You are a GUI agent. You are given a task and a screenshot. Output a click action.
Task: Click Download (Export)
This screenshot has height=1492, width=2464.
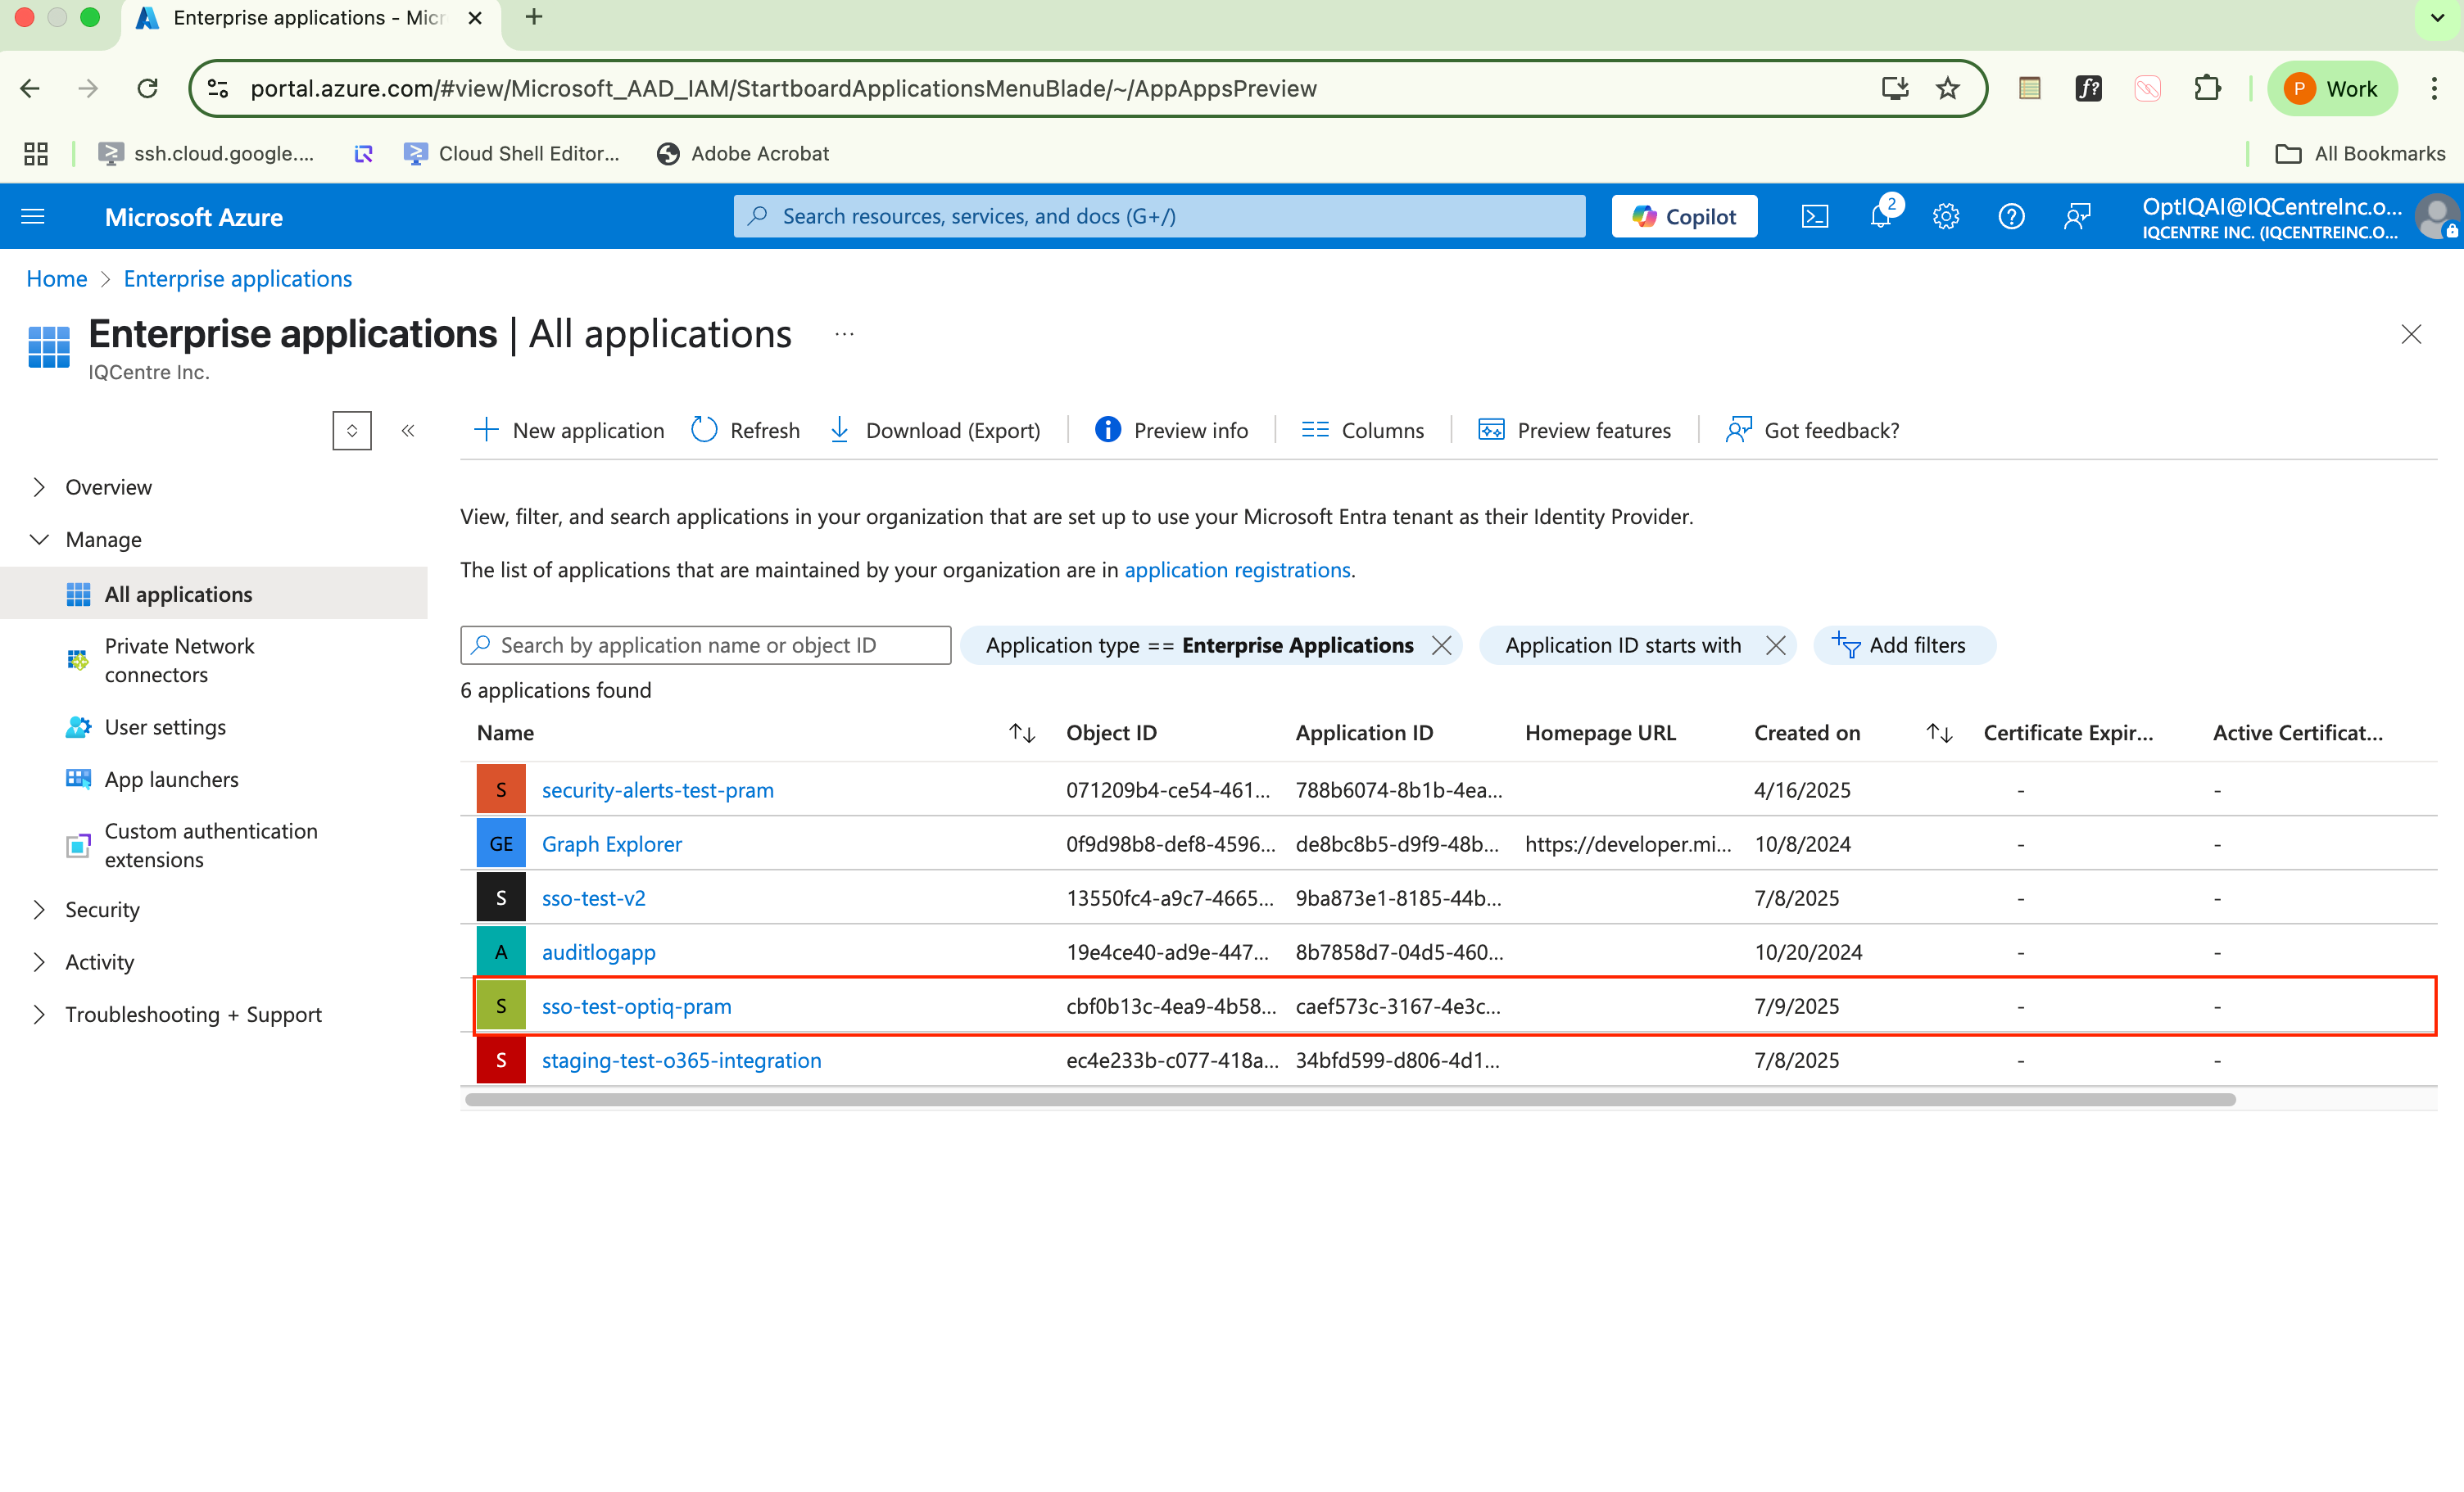pyautogui.click(x=934, y=430)
